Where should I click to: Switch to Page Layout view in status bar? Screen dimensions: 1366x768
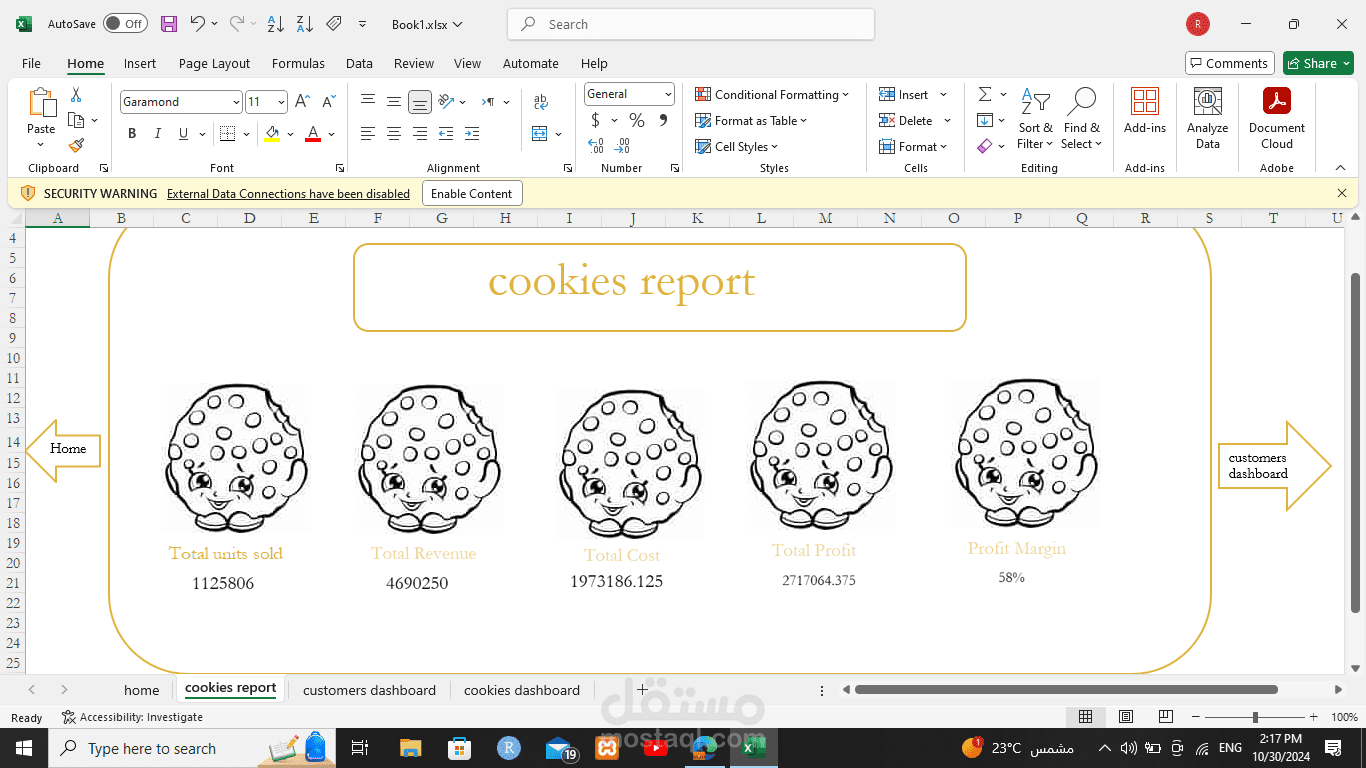pyautogui.click(x=1126, y=717)
